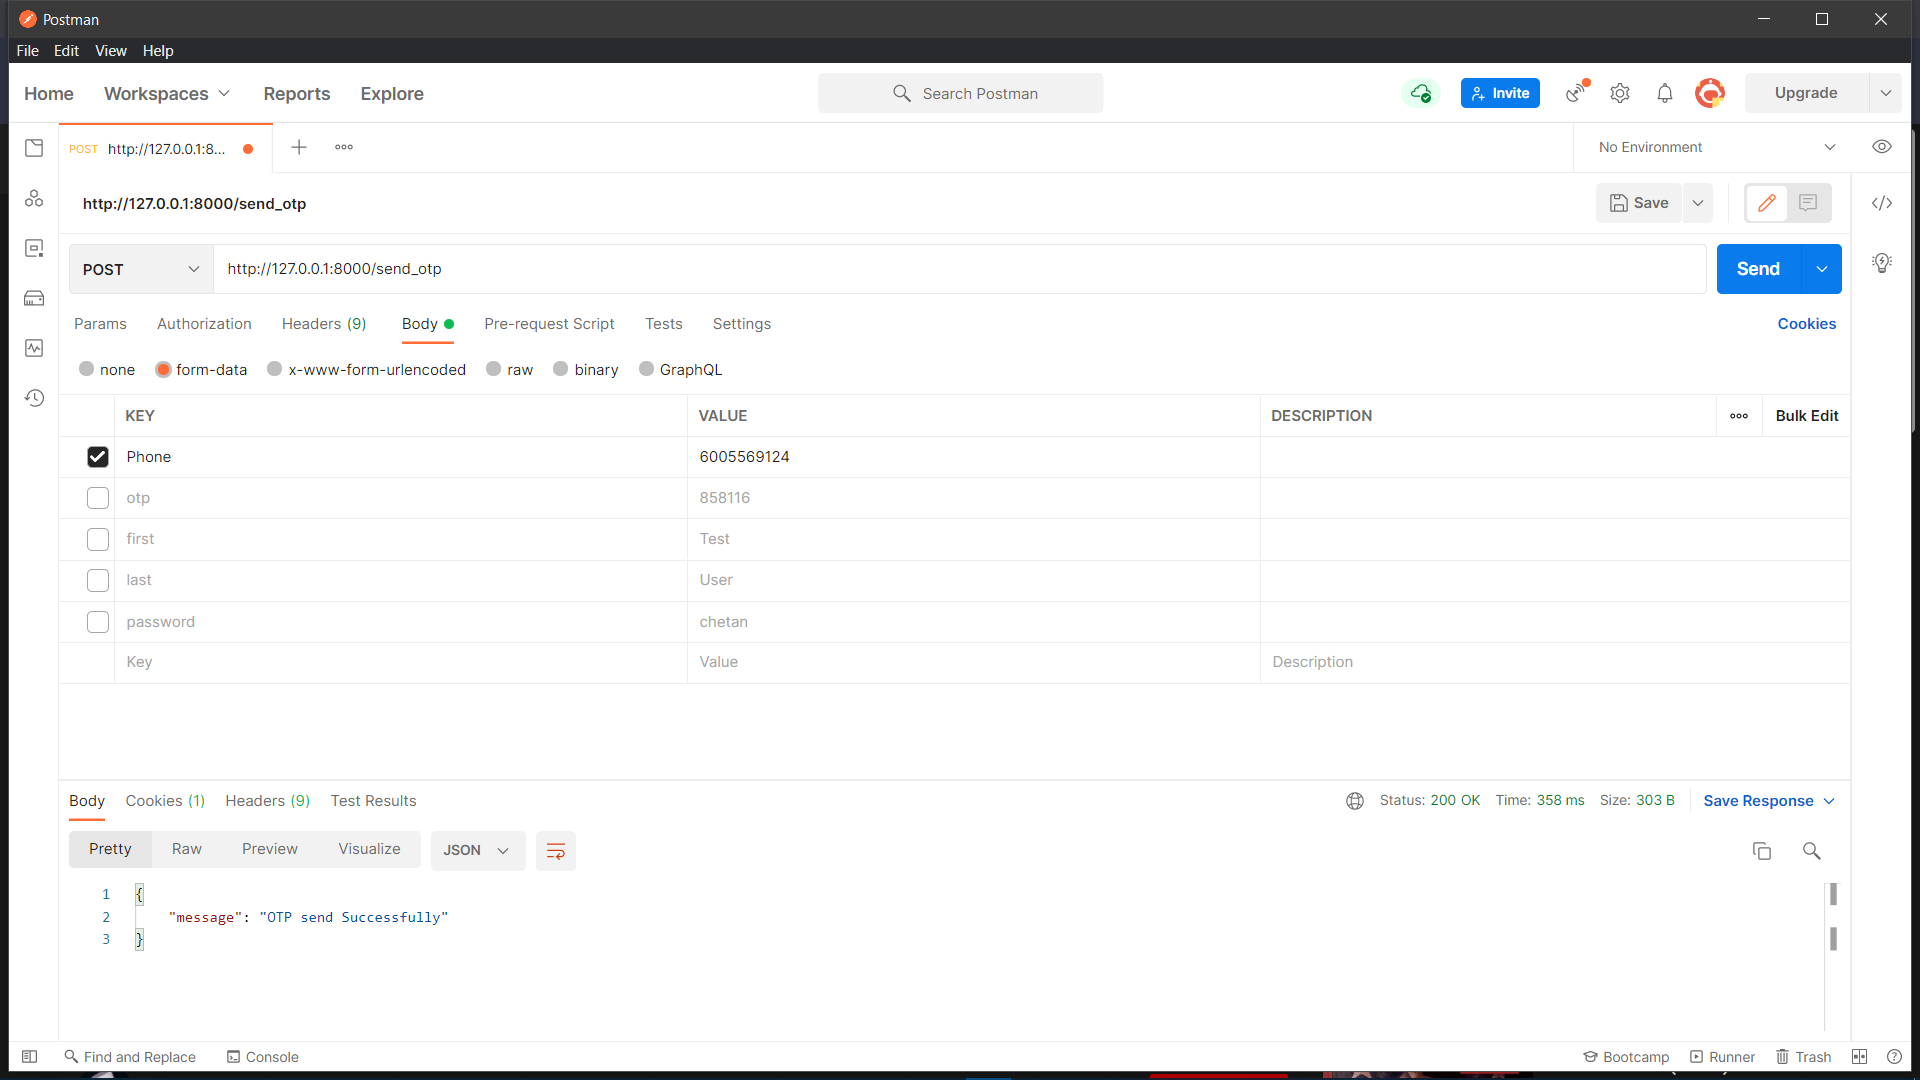Toggle the response word wrap icon
Image resolution: width=1920 pixels, height=1080 pixels.
[x=555, y=851]
